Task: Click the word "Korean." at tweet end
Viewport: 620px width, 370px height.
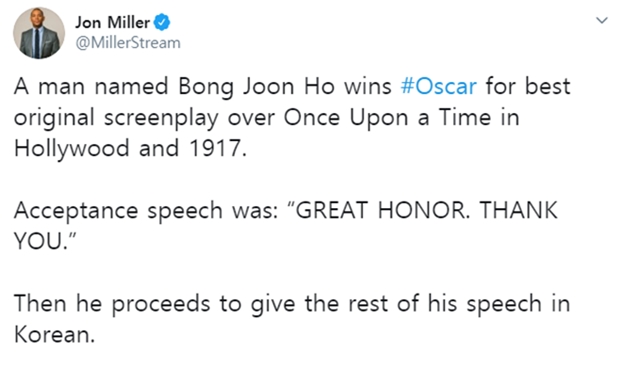Action: pyautogui.click(x=54, y=334)
